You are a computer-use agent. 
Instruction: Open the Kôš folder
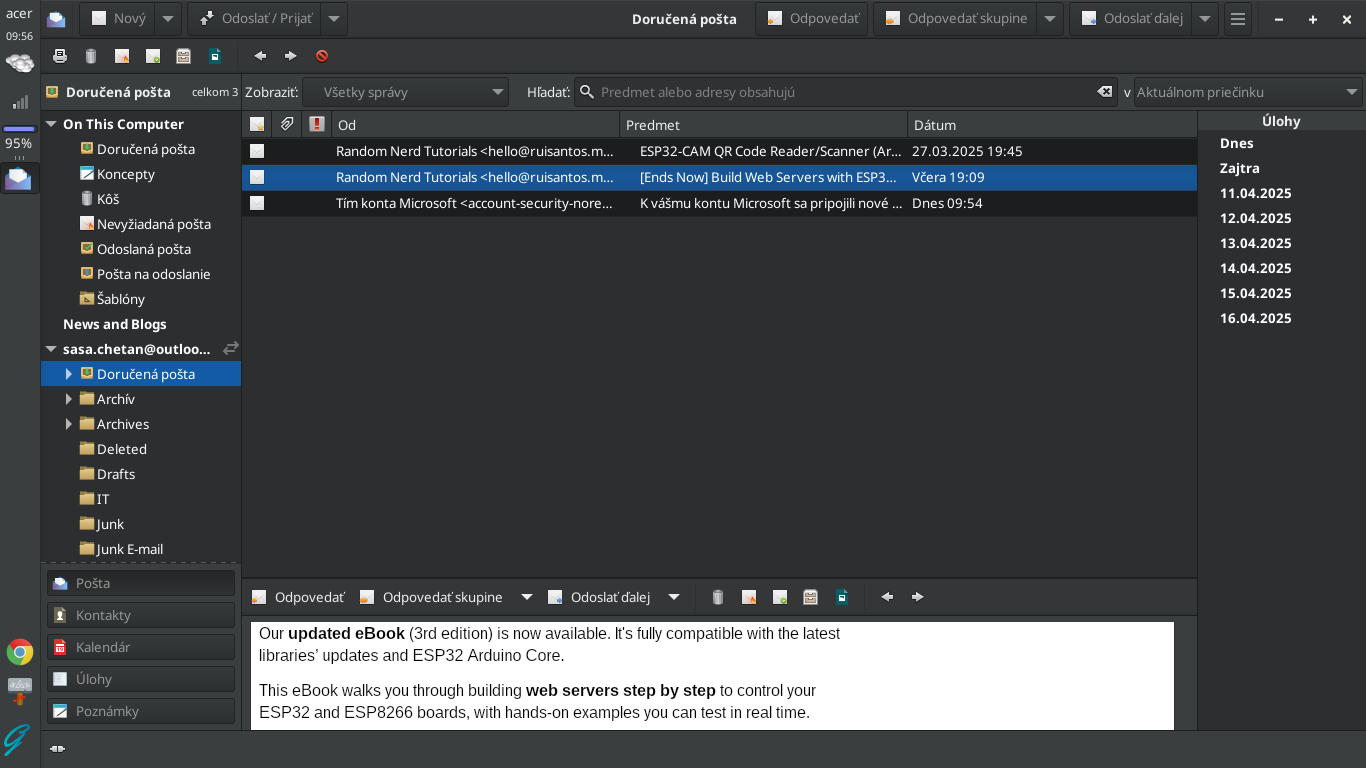pos(107,199)
